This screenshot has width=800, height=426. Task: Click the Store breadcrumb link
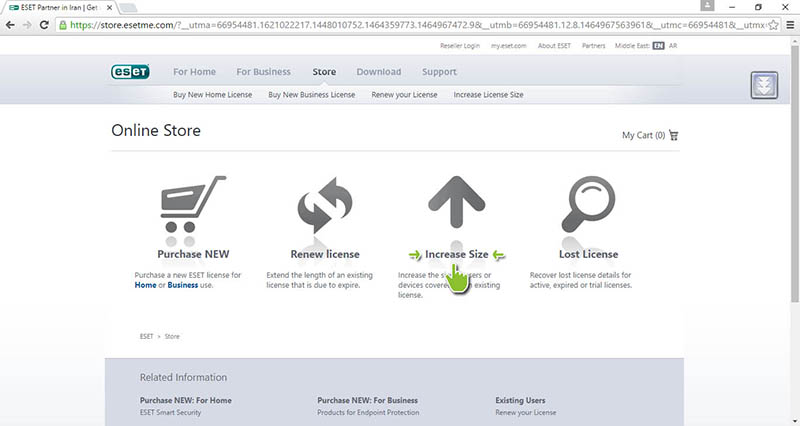[x=172, y=336]
